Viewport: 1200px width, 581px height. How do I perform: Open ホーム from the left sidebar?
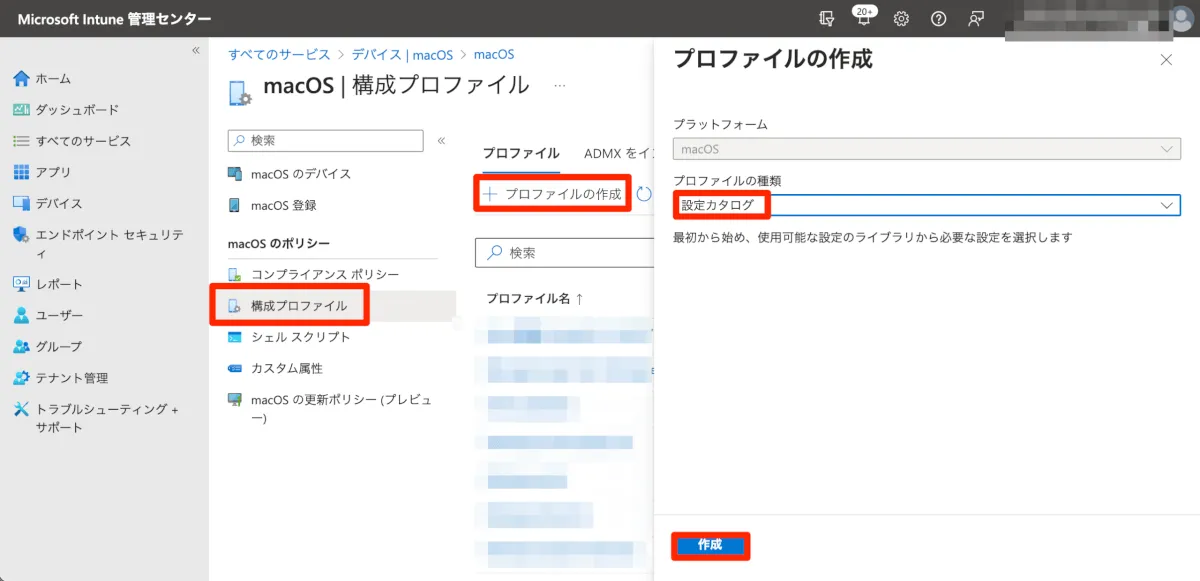pos(53,79)
